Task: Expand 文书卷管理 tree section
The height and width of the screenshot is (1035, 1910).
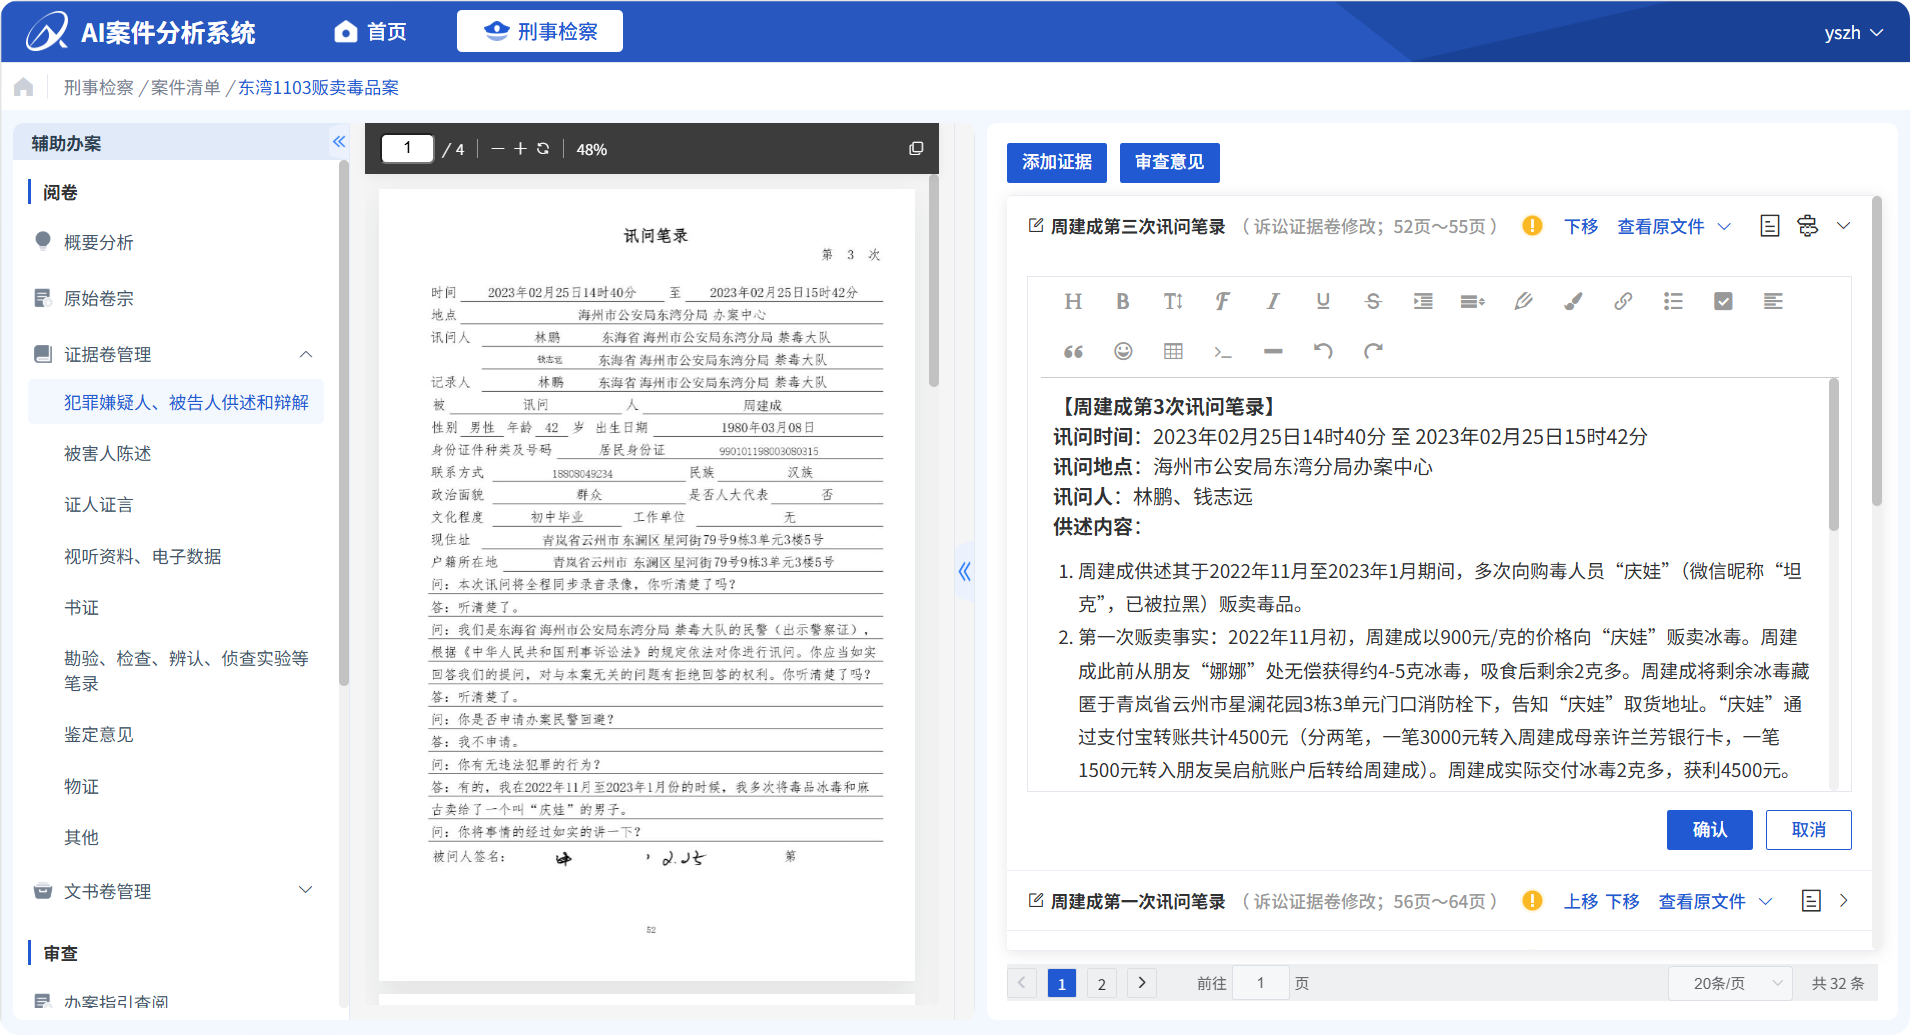Action: tap(306, 890)
